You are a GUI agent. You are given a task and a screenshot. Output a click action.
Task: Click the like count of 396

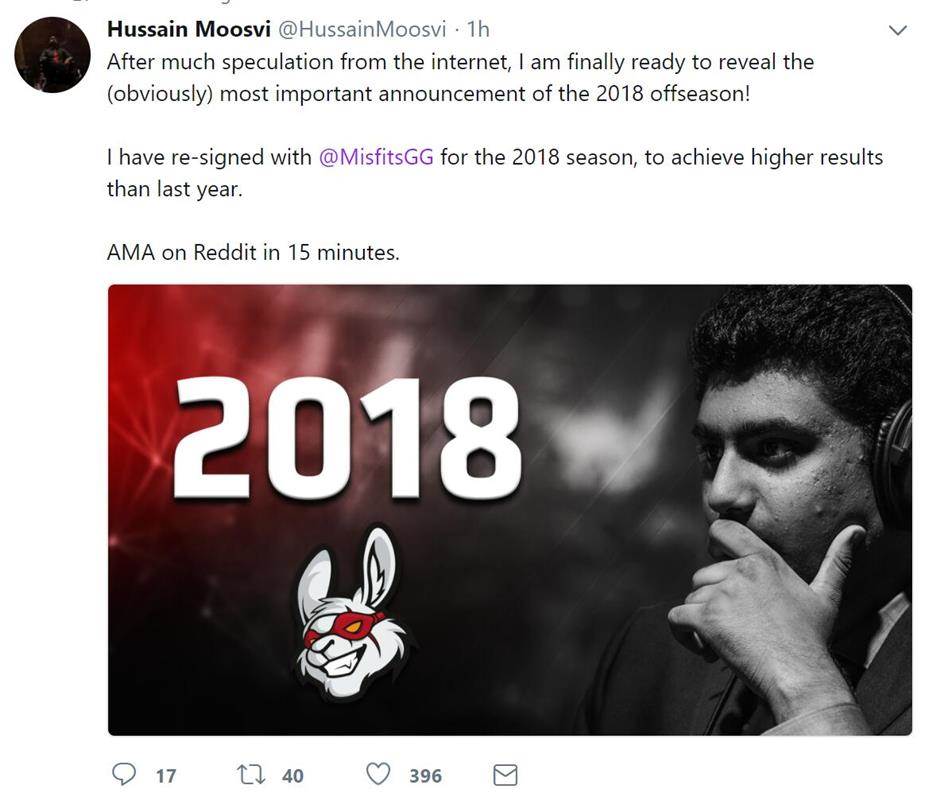click(x=425, y=775)
